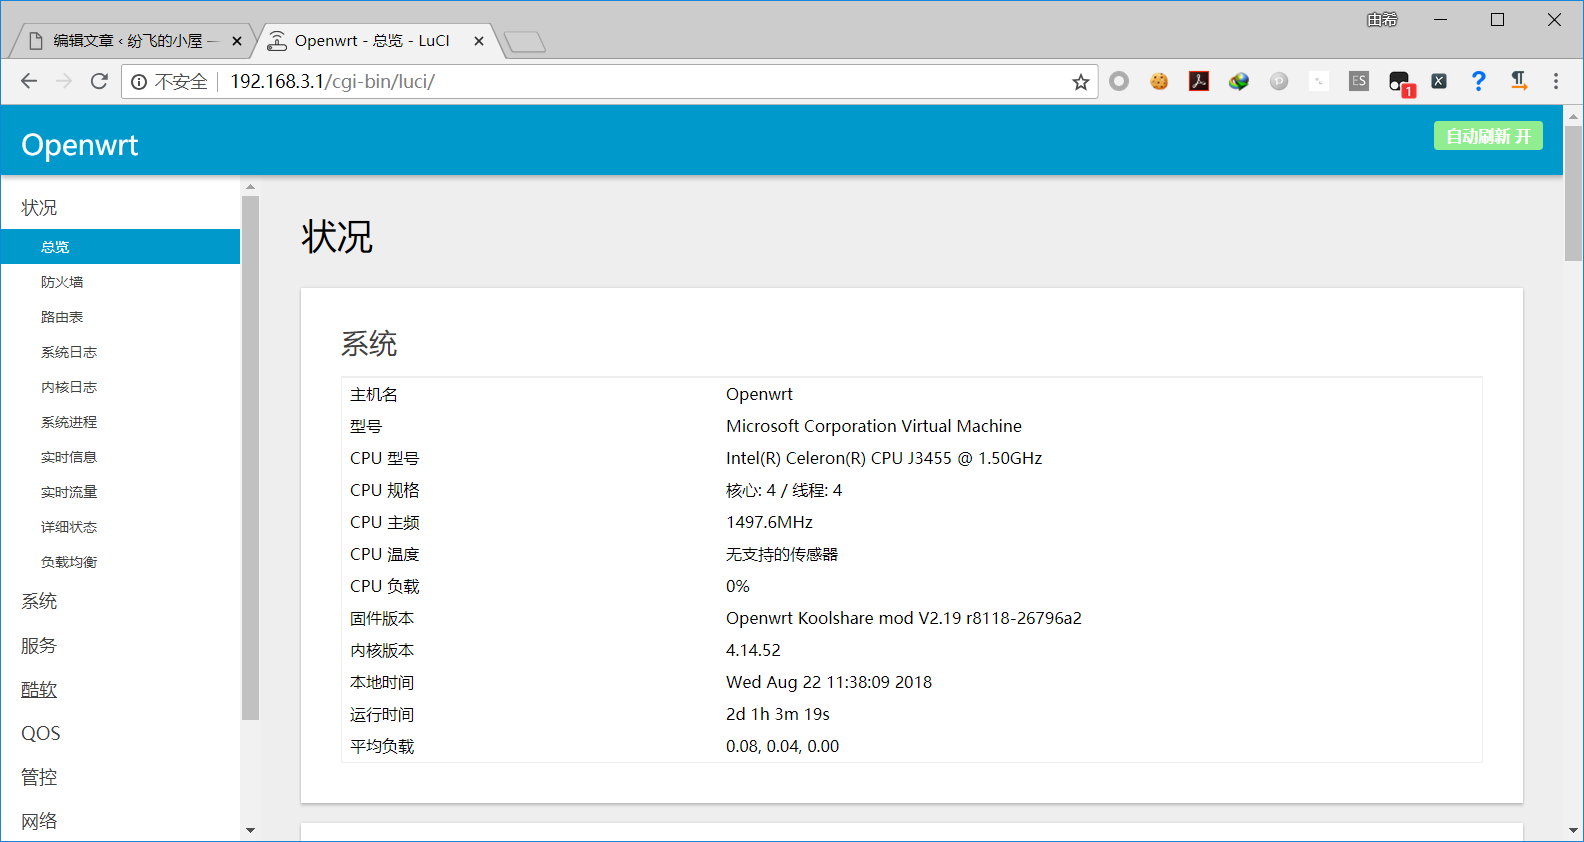Open the Adobe Acrobat extension icon

click(1199, 81)
